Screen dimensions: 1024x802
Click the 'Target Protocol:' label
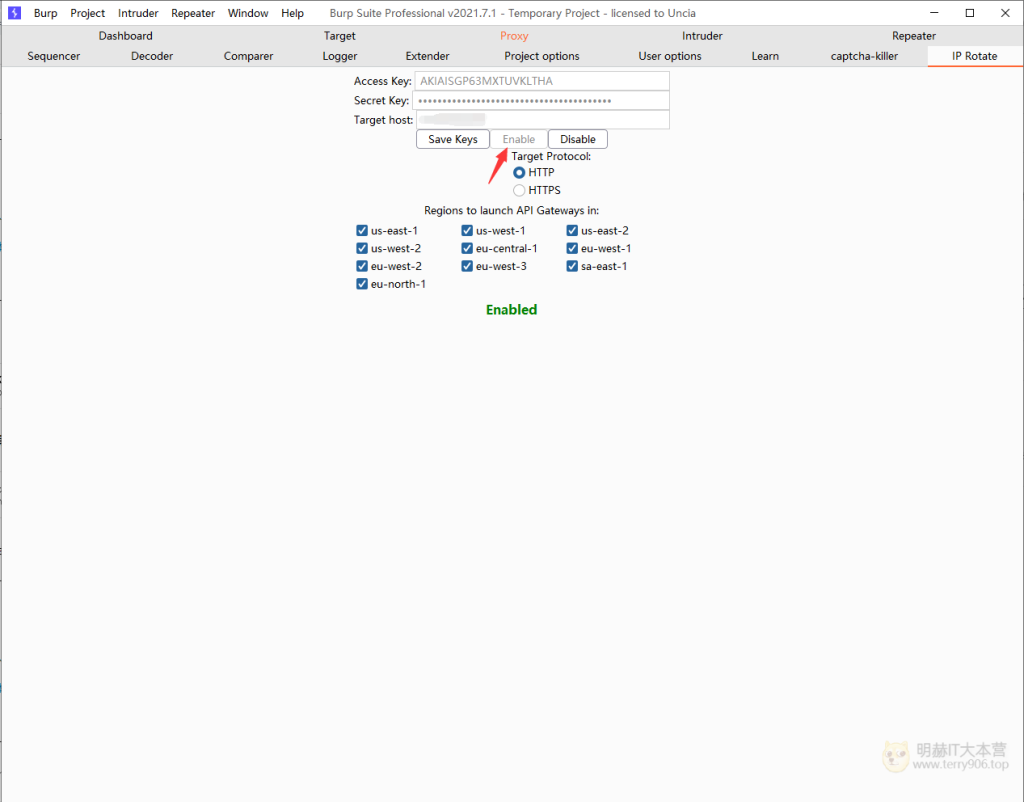click(551, 156)
